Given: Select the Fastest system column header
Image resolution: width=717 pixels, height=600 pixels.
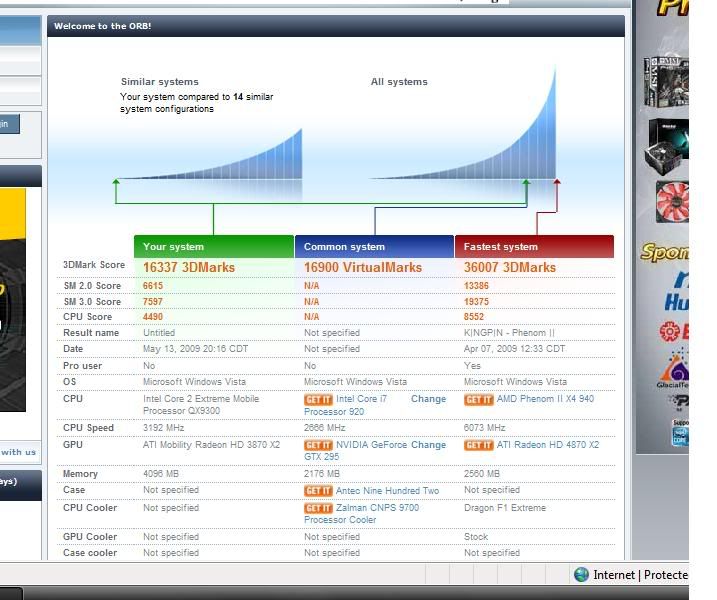Looking at the screenshot, I should pyautogui.click(x=534, y=246).
